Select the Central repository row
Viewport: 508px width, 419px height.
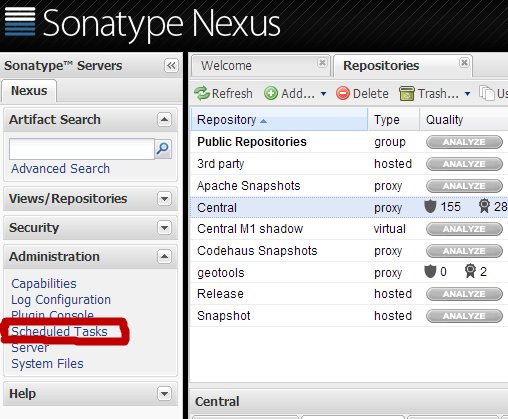tap(349, 207)
